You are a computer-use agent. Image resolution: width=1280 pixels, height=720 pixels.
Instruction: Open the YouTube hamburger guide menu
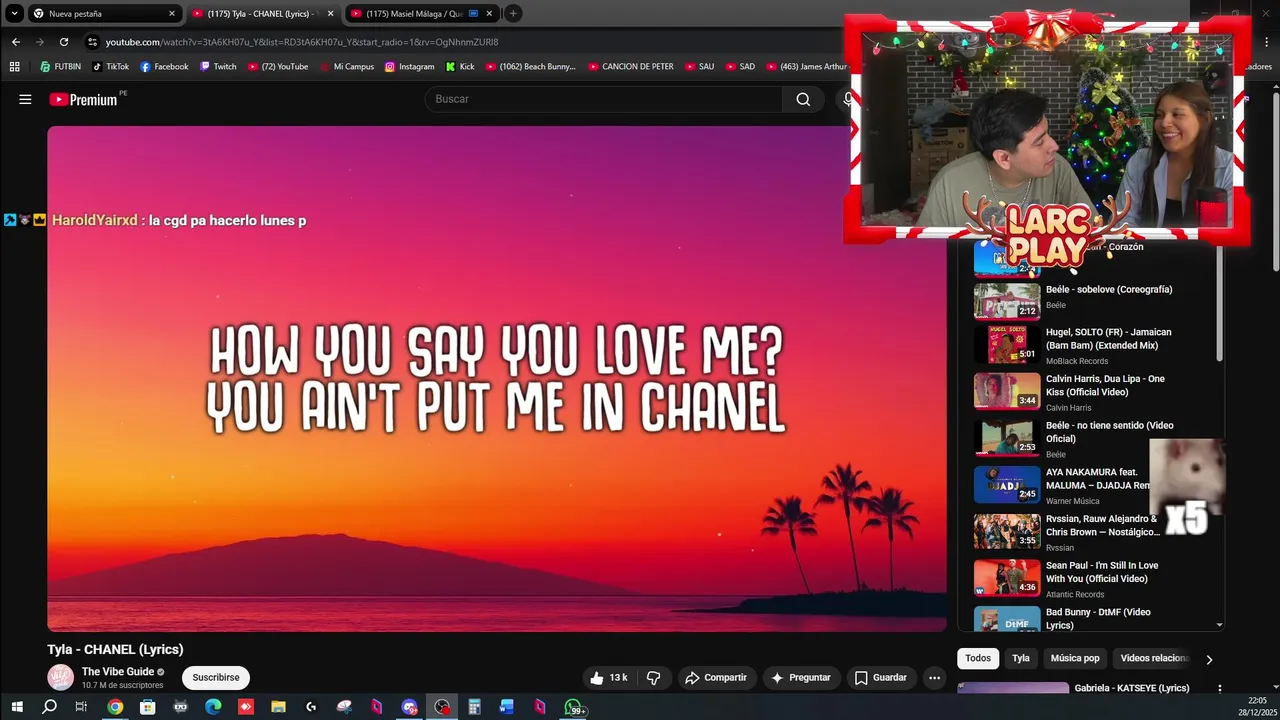coord(25,99)
